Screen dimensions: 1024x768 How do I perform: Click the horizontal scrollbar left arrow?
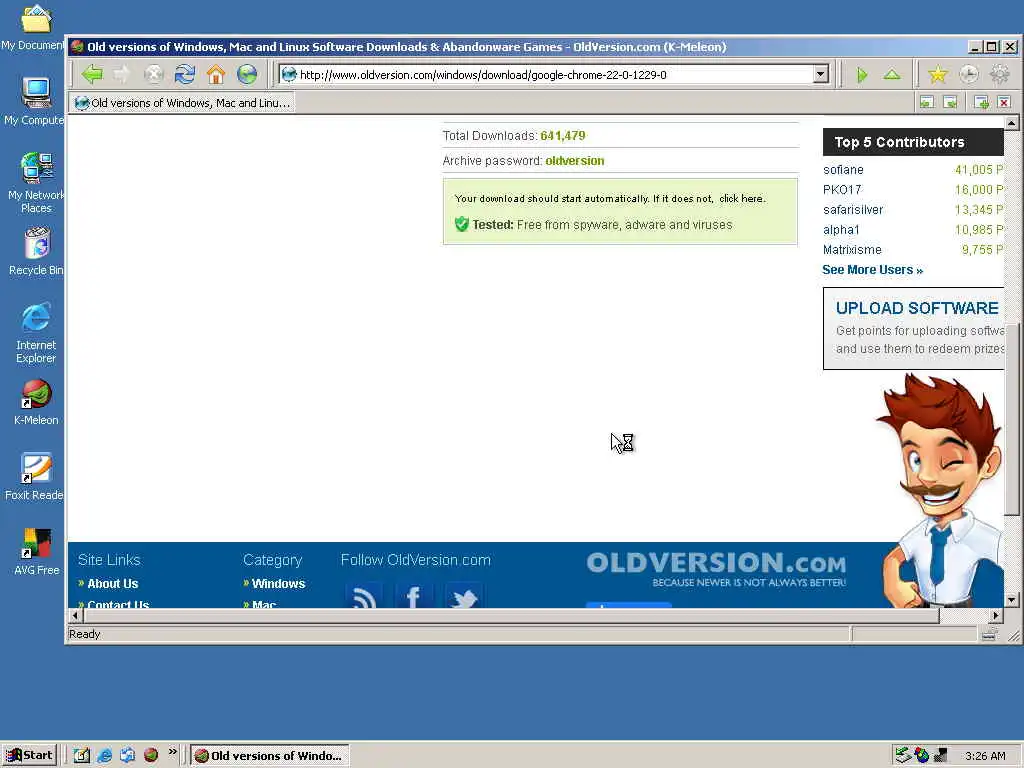pyautogui.click(x=76, y=615)
